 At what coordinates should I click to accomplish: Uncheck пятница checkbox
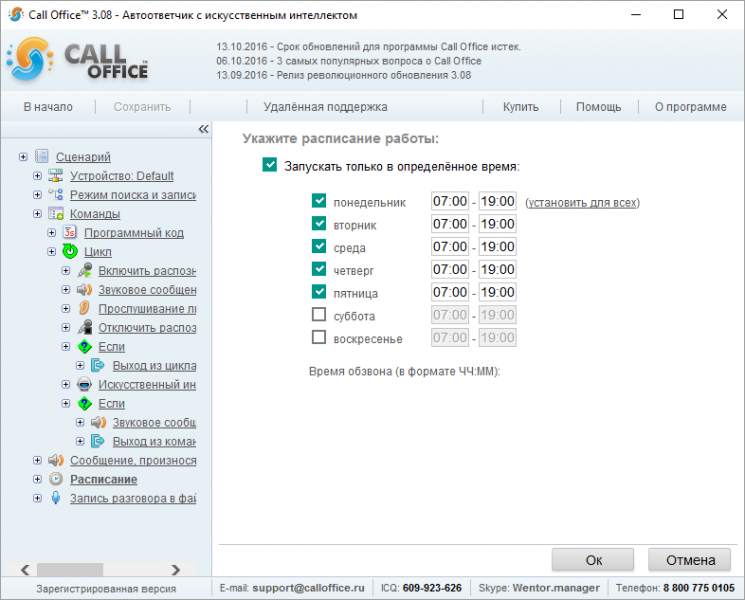[x=319, y=292]
